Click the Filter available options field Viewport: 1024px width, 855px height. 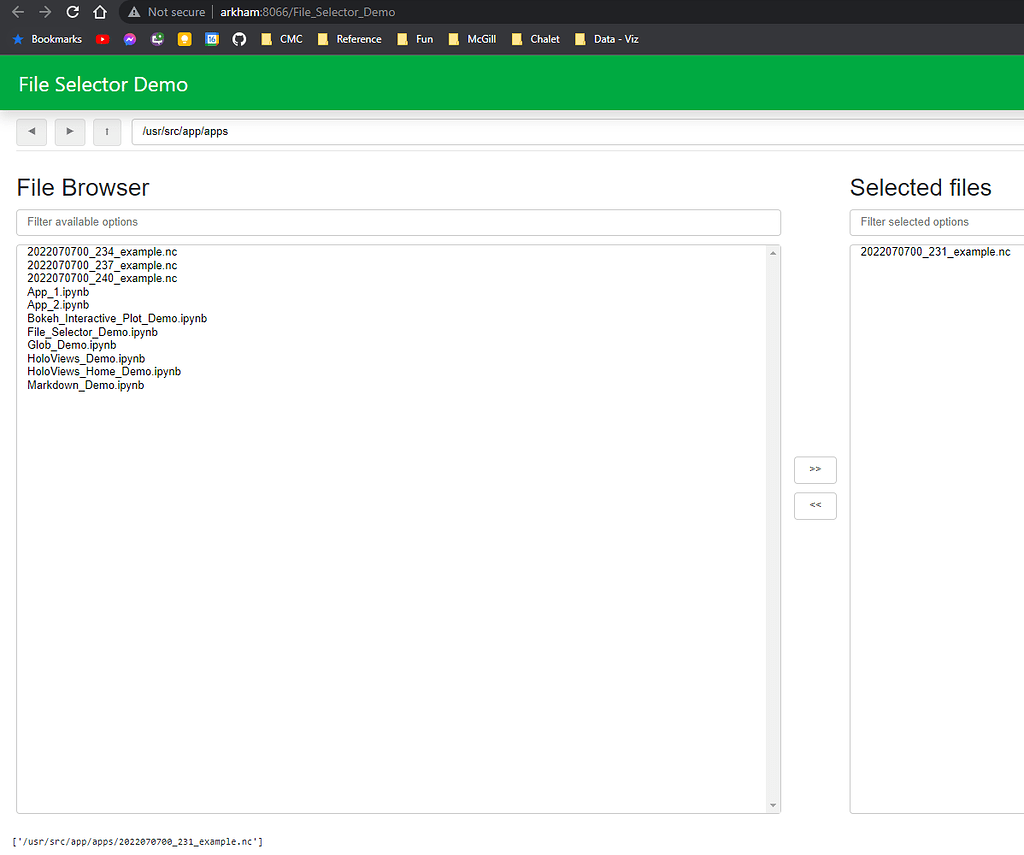[398, 222]
